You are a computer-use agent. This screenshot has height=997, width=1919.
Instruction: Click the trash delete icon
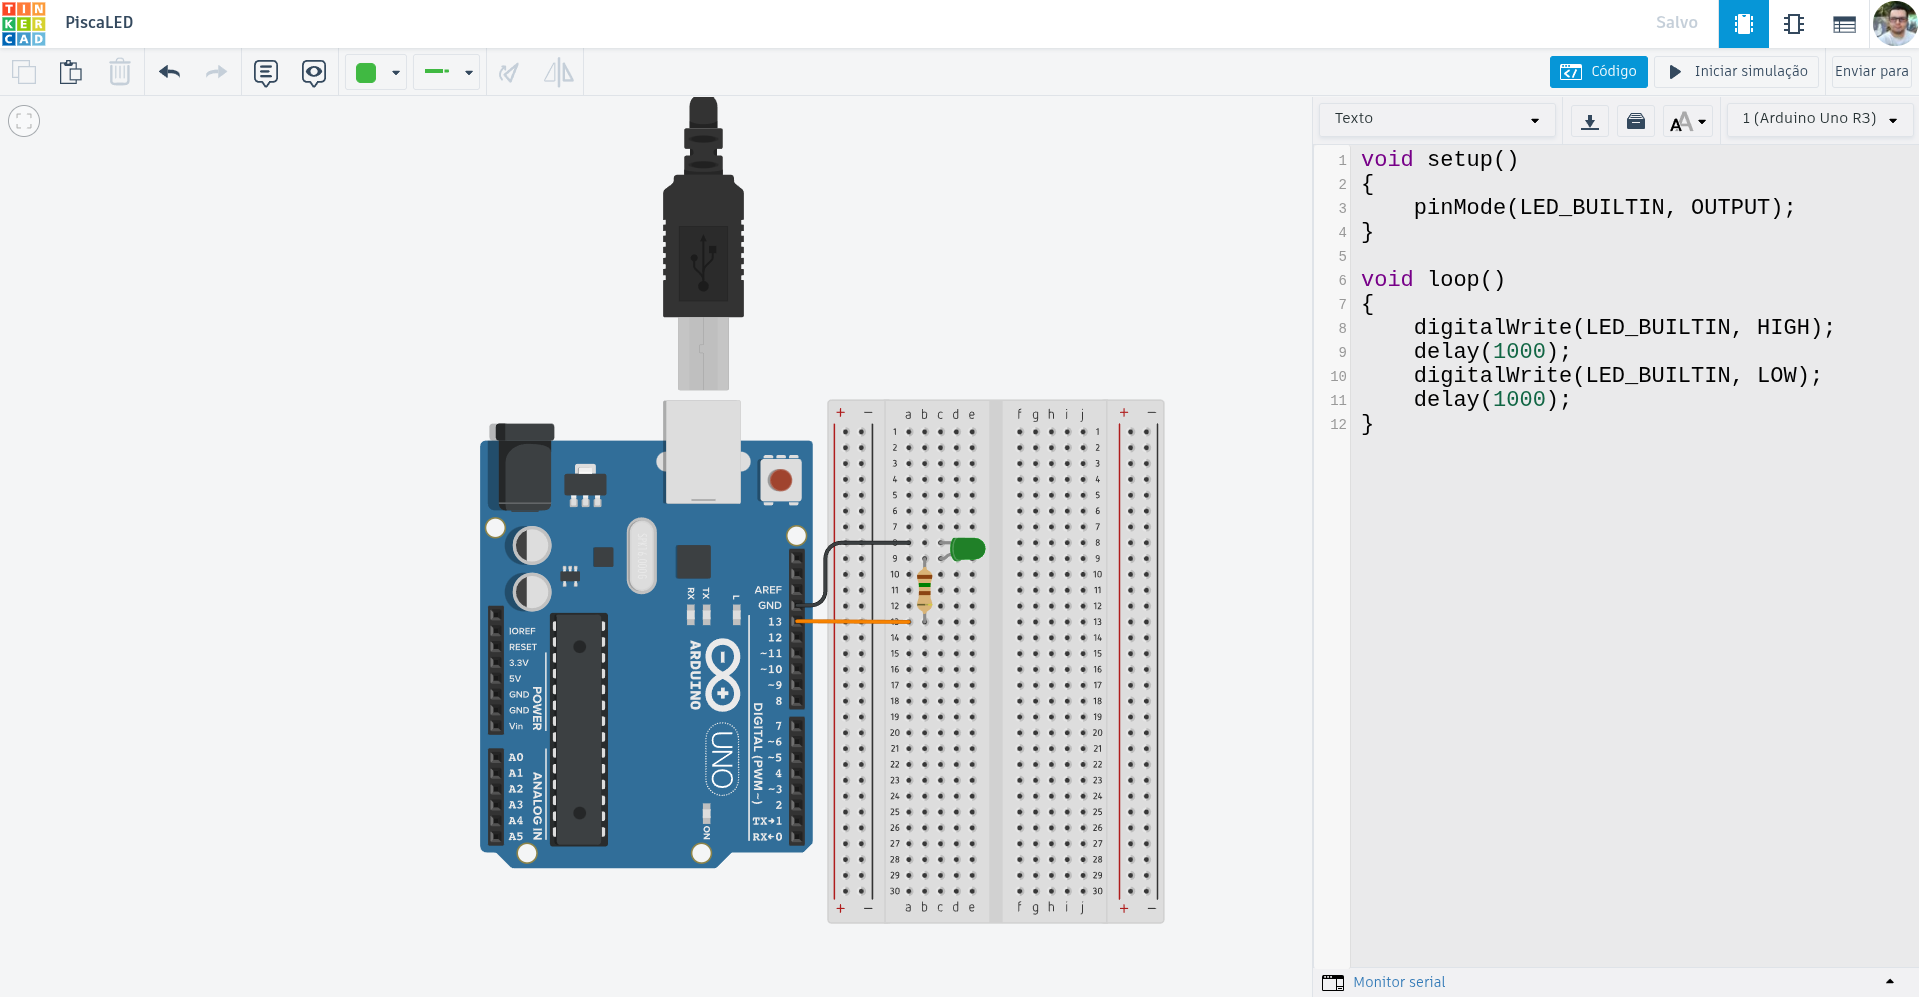(119, 72)
